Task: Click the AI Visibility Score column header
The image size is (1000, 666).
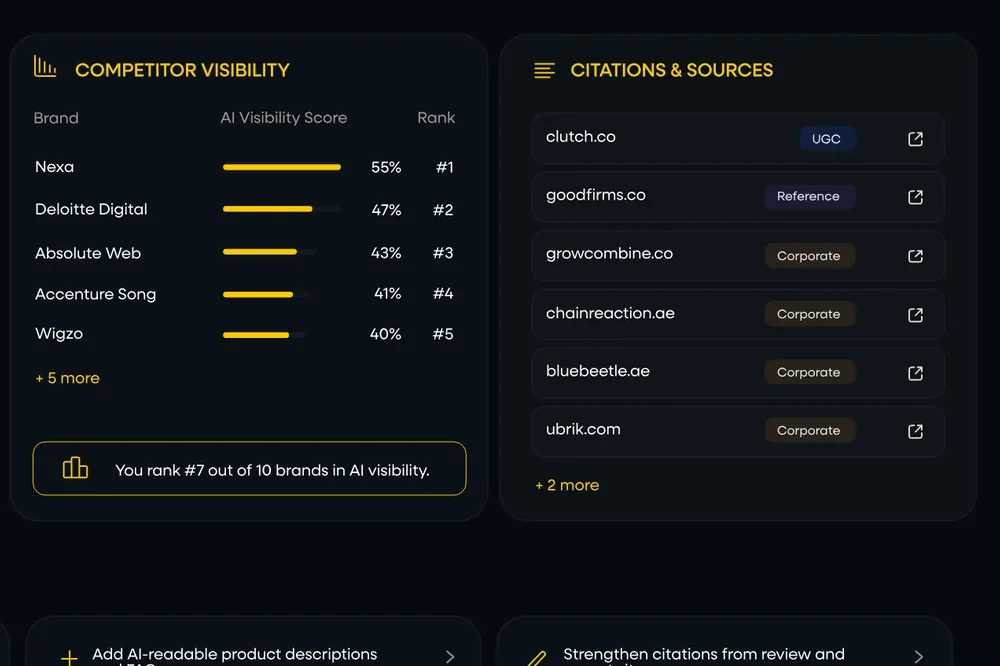Action: coord(284,117)
